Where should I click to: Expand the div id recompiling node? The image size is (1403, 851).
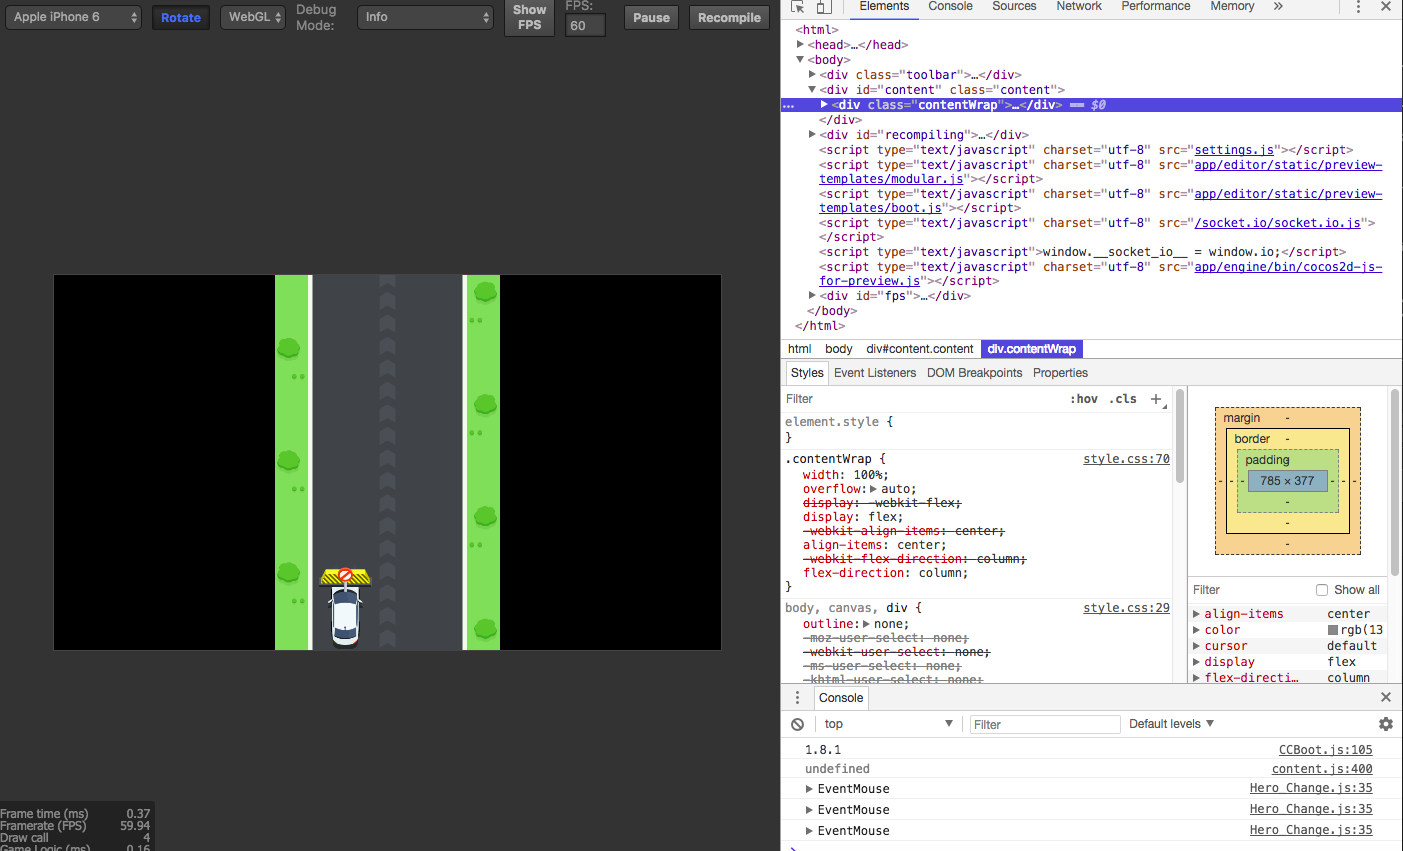pos(812,135)
